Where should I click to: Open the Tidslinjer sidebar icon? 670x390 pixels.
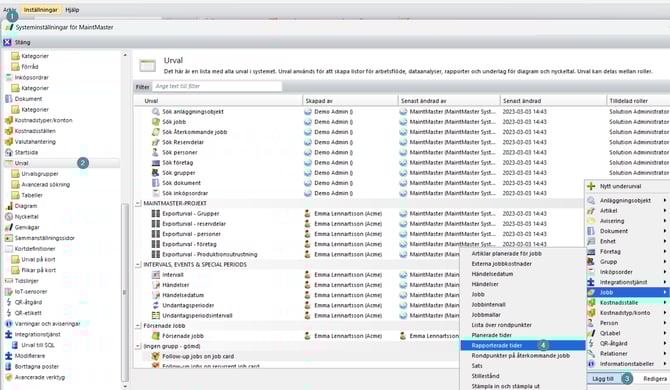pos(8,281)
